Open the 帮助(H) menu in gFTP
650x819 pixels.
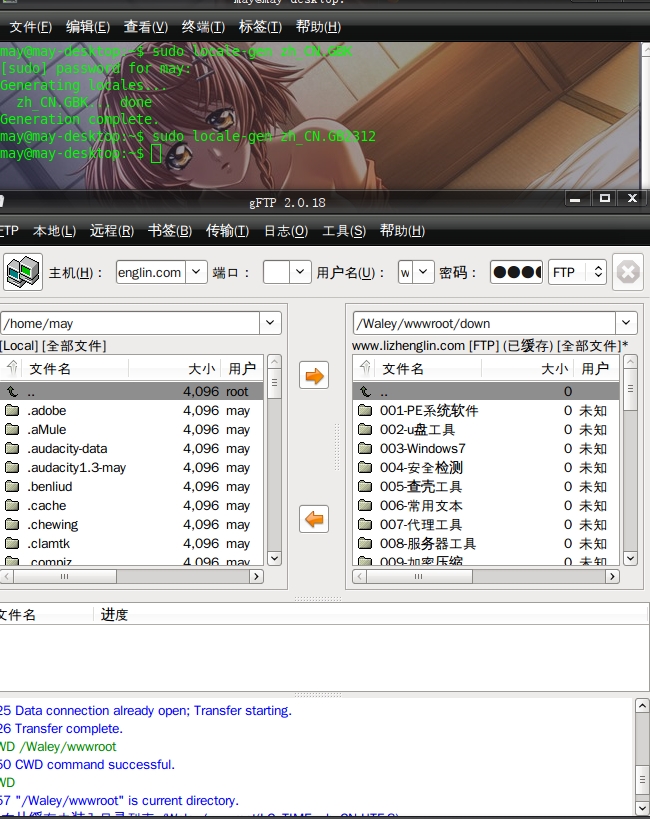pos(402,230)
